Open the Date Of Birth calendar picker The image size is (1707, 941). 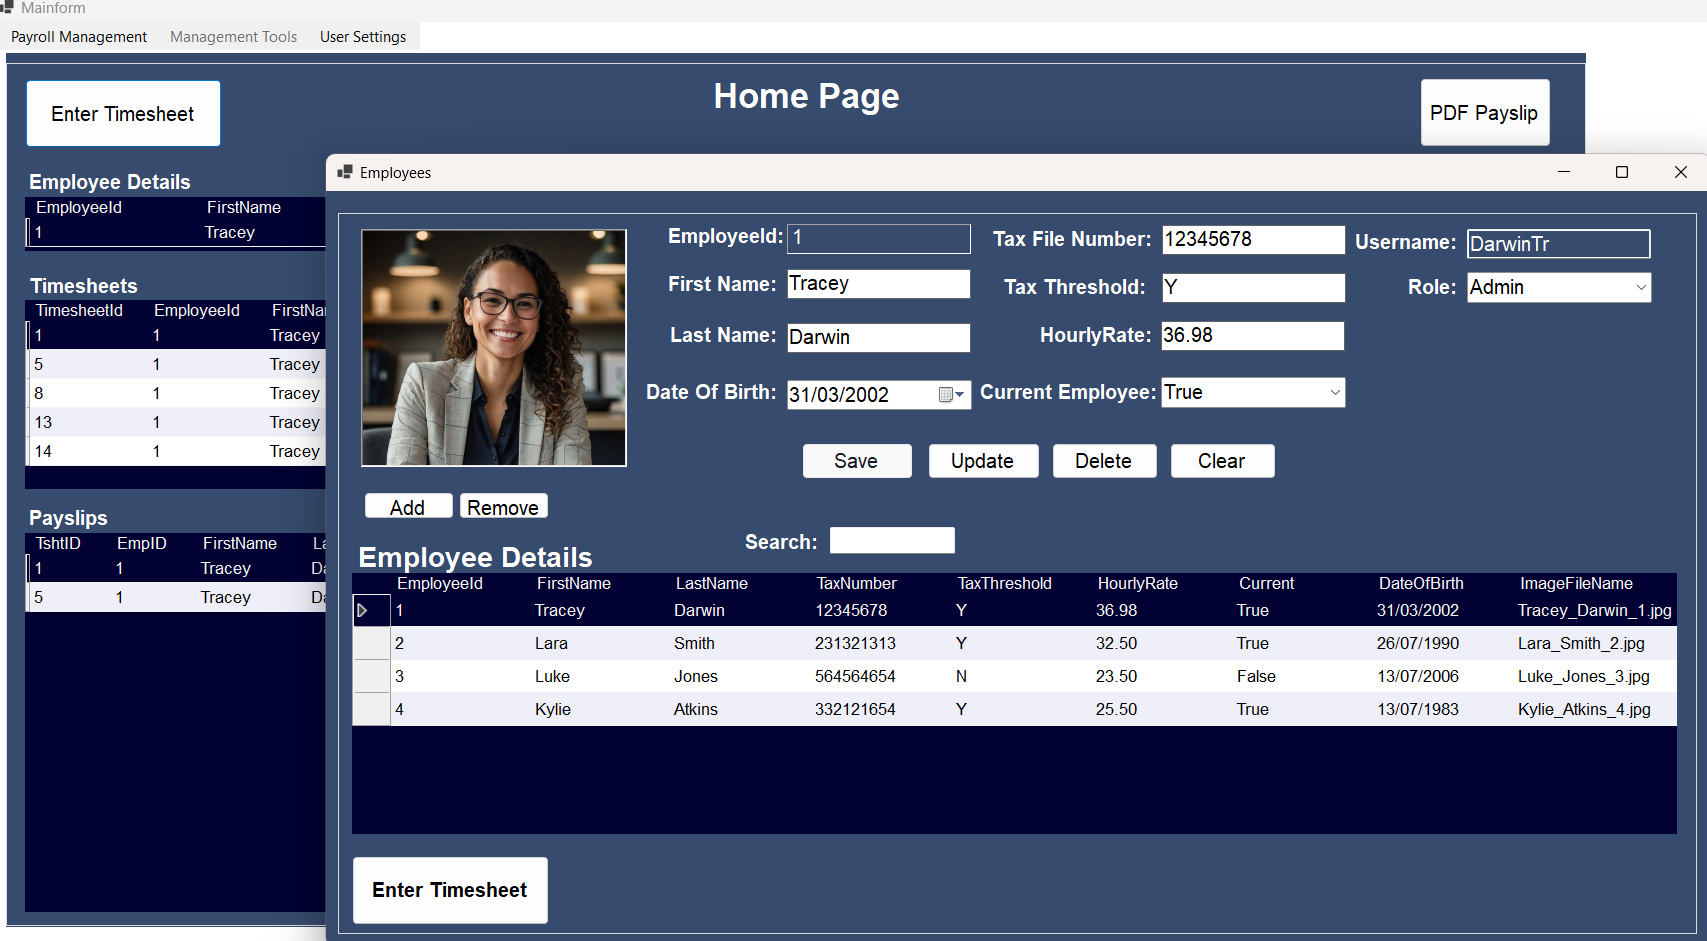951,395
